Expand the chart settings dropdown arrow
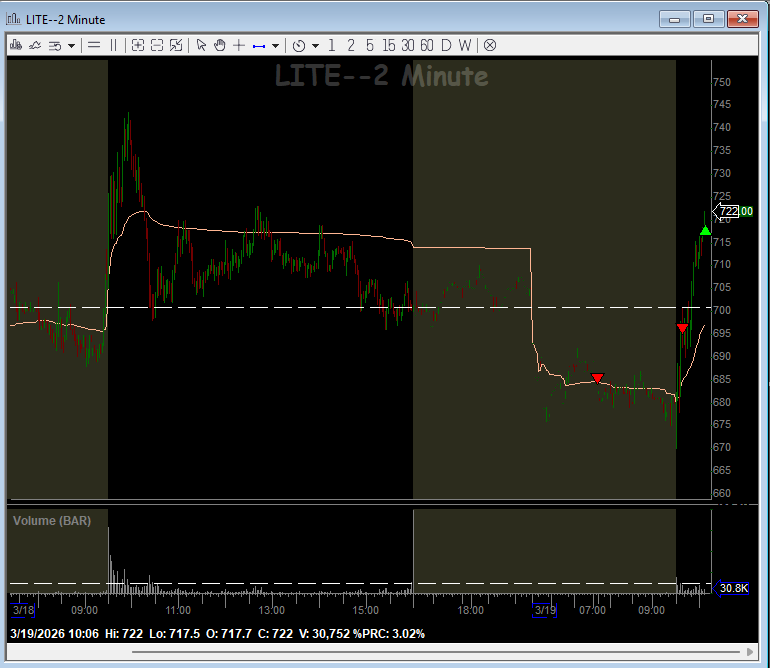The height and width of the screenshot is (668, 770). pyautogui.click(x=72, y=46)
